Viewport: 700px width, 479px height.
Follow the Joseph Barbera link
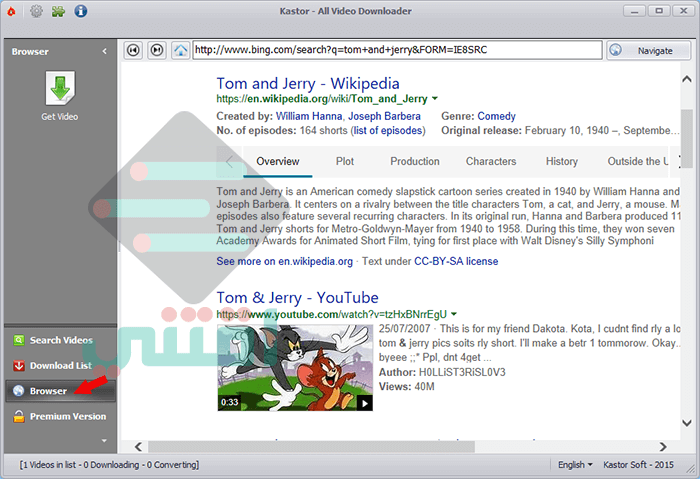click(384, 116)
